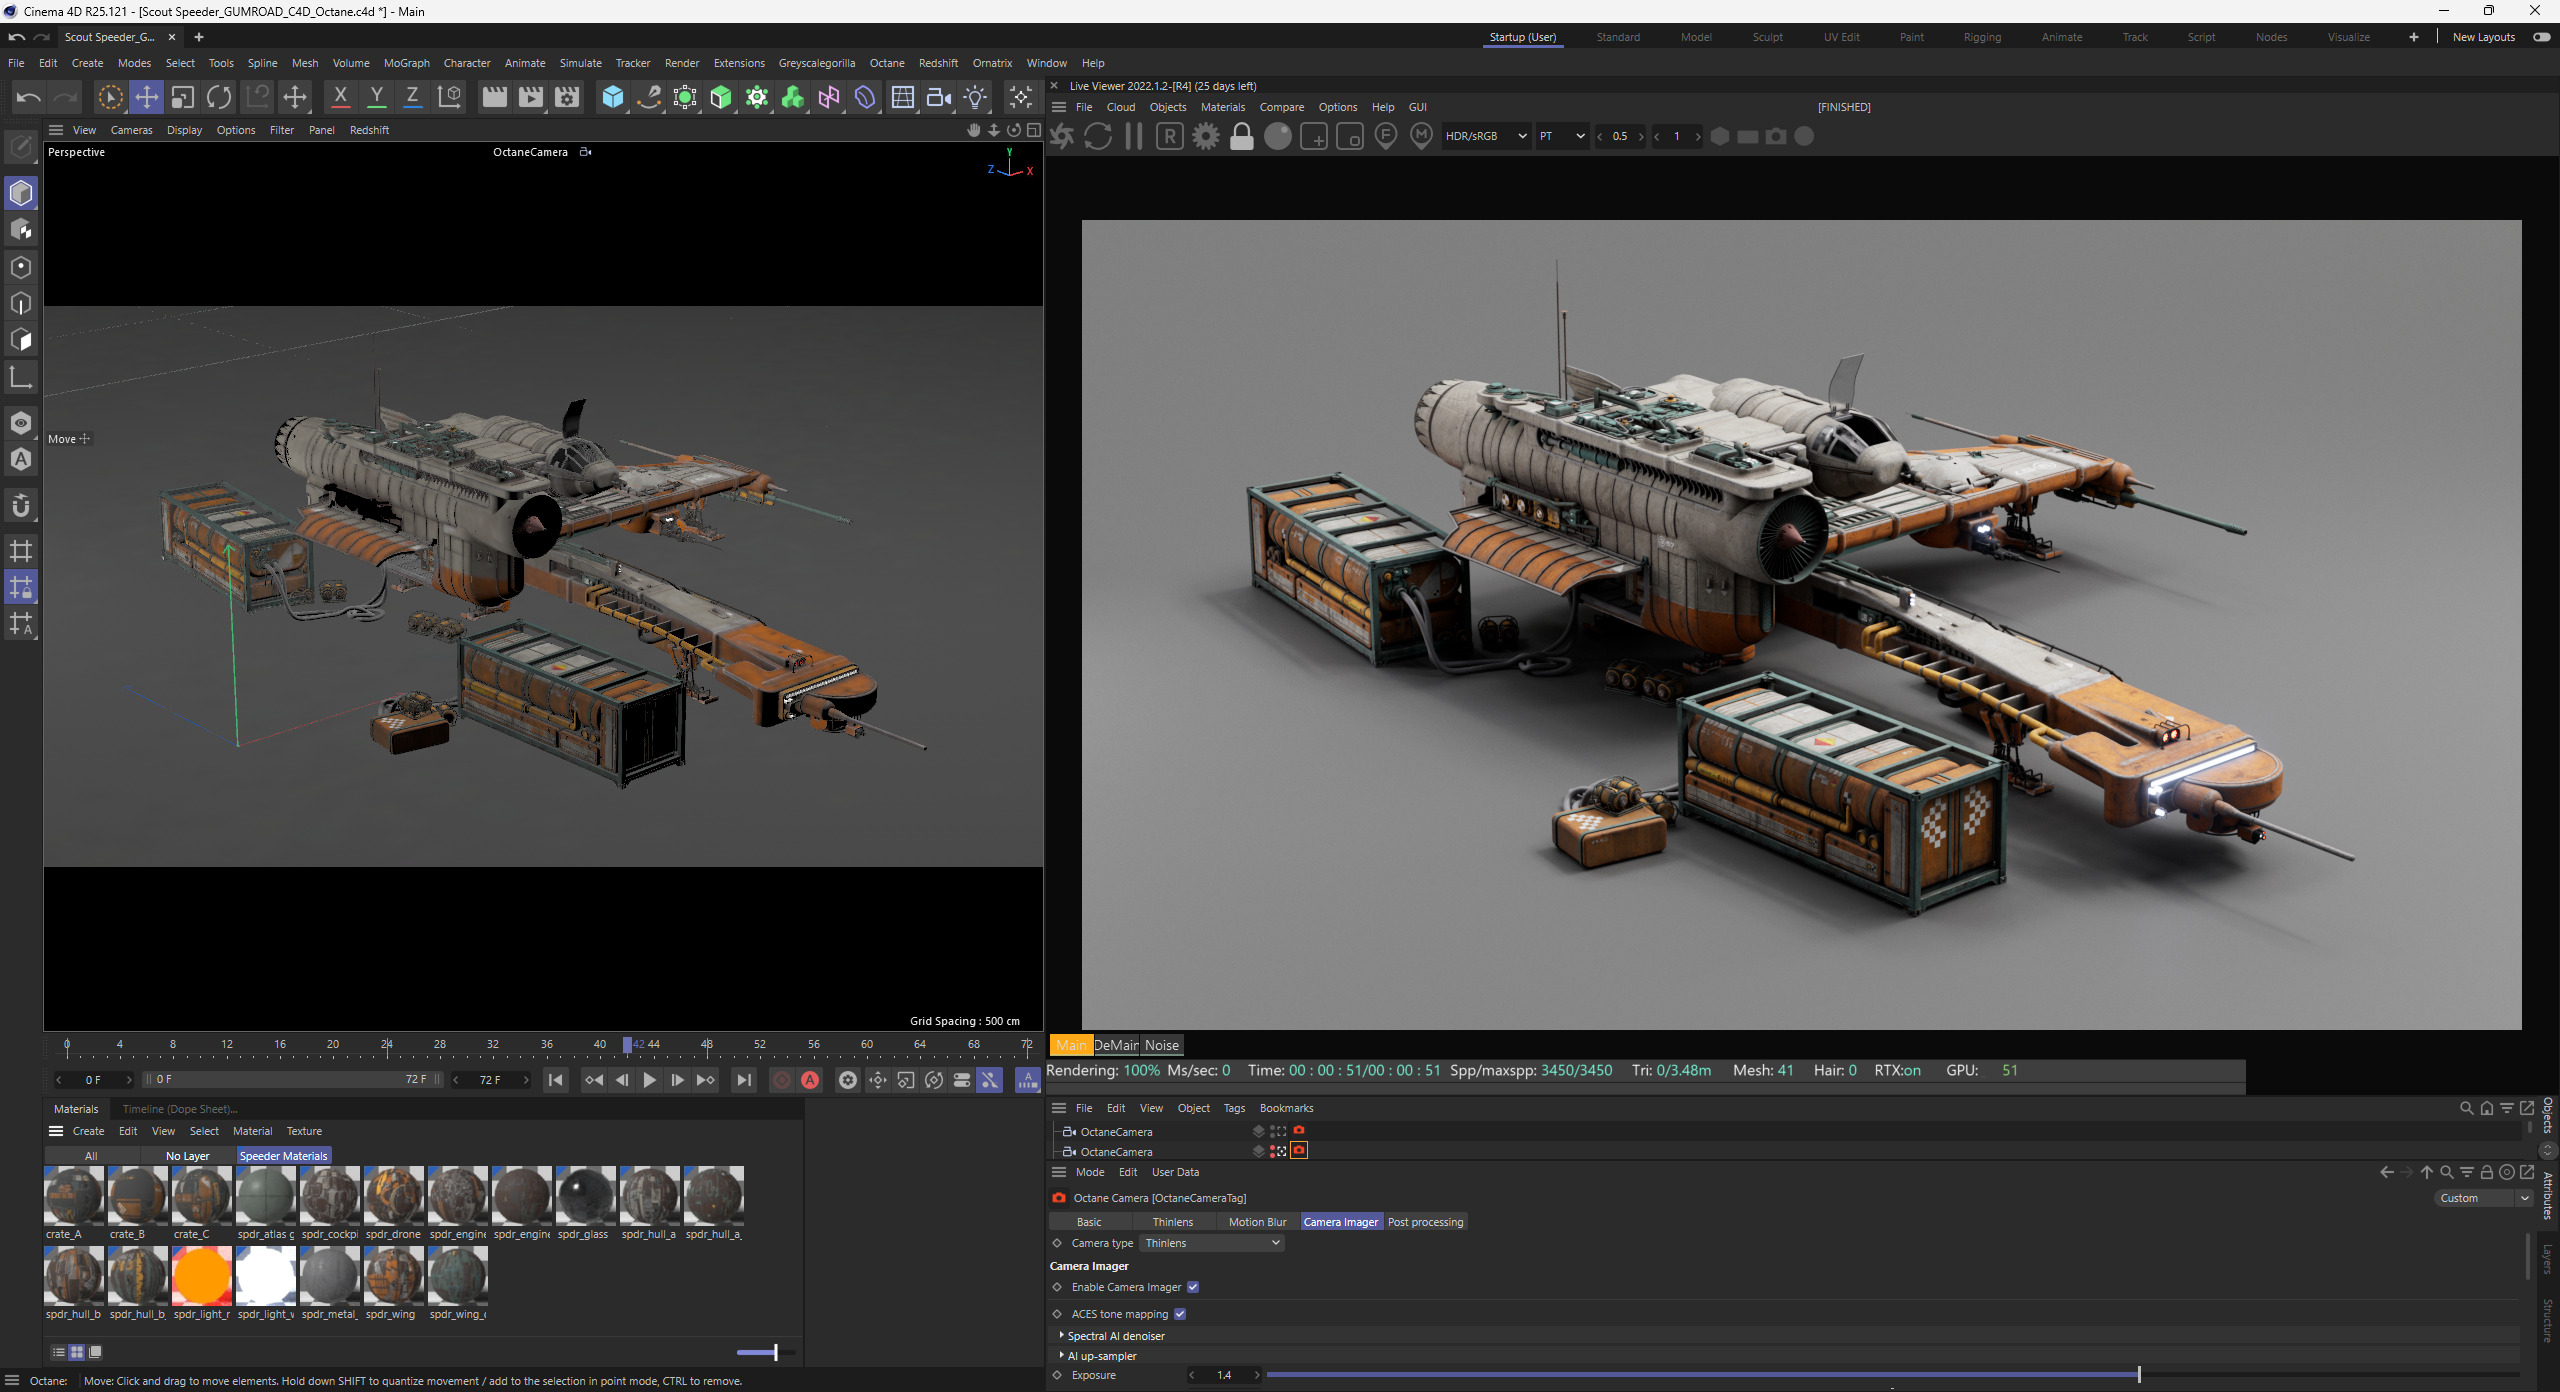
Task: Toggle the New Layouts switch
Action: 2541,37
